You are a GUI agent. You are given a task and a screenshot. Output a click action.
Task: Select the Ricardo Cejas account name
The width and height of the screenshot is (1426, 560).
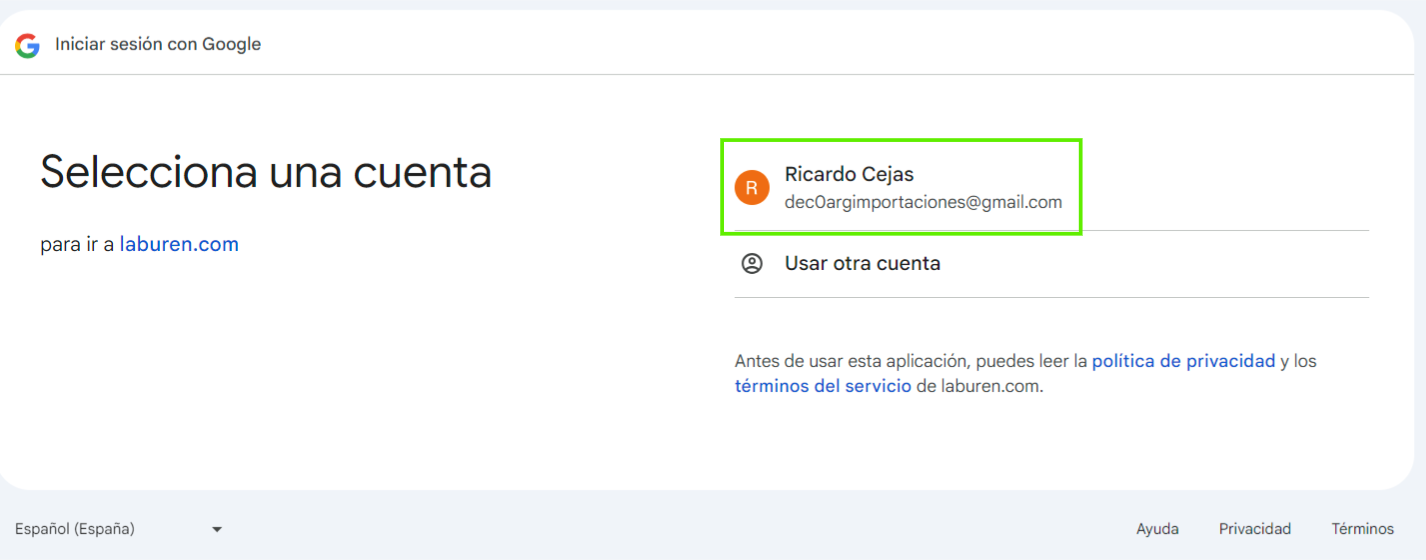849,174
